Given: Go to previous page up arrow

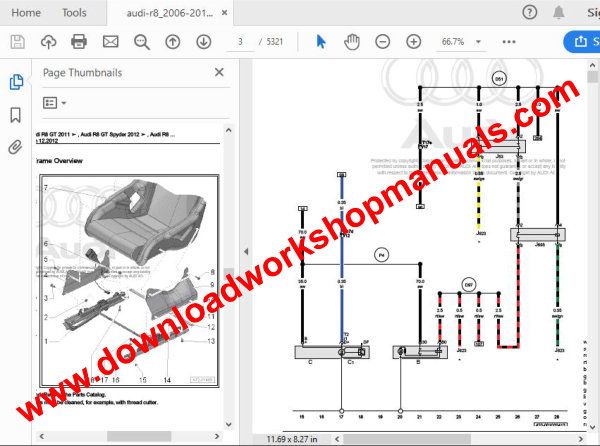Looking at the screenshot, I should click(173, 42).
